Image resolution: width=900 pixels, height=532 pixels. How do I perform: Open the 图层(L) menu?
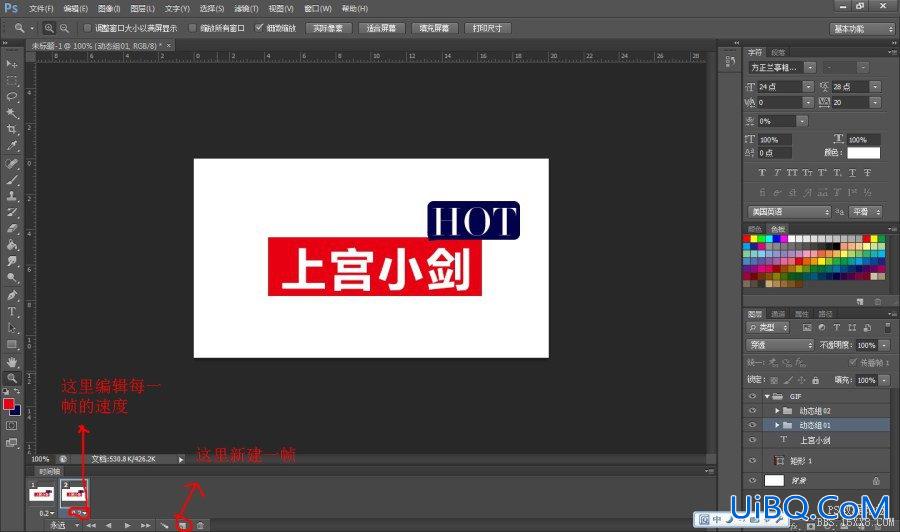click(x=142, y=9)
